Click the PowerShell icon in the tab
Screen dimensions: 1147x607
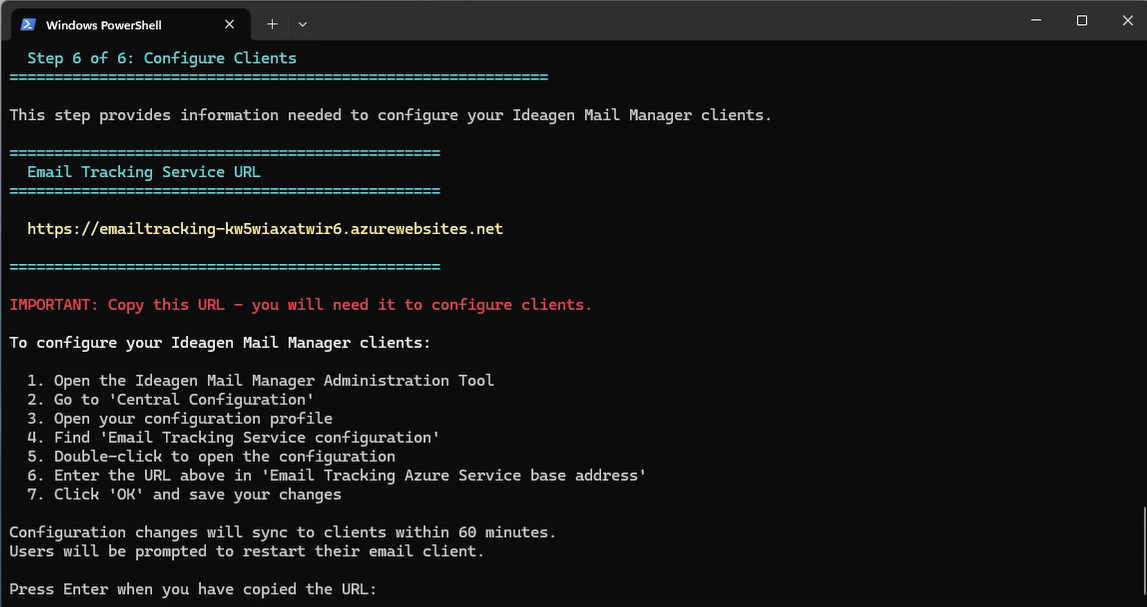click(28, 24)
